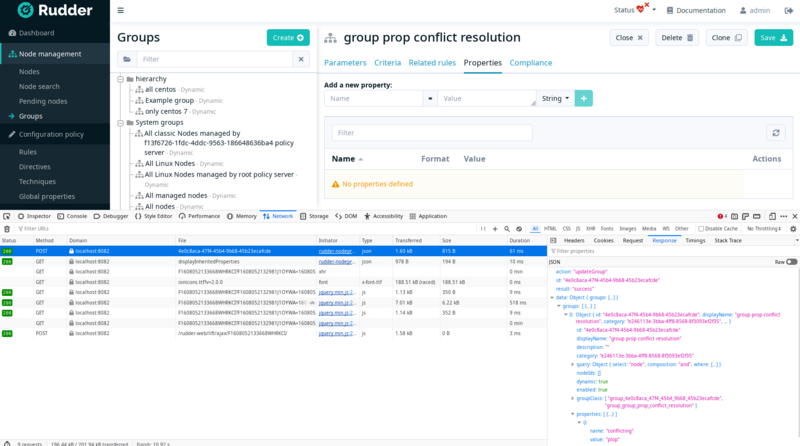Click the Clone group button
The width and height of the screenshot is (800, 446).
(727, 38)
